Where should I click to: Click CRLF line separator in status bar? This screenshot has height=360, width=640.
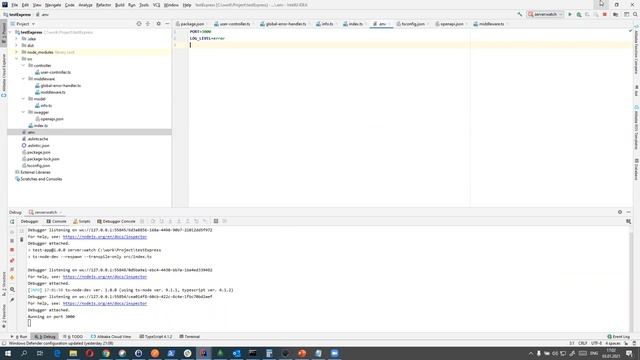[x=582, y=343]
